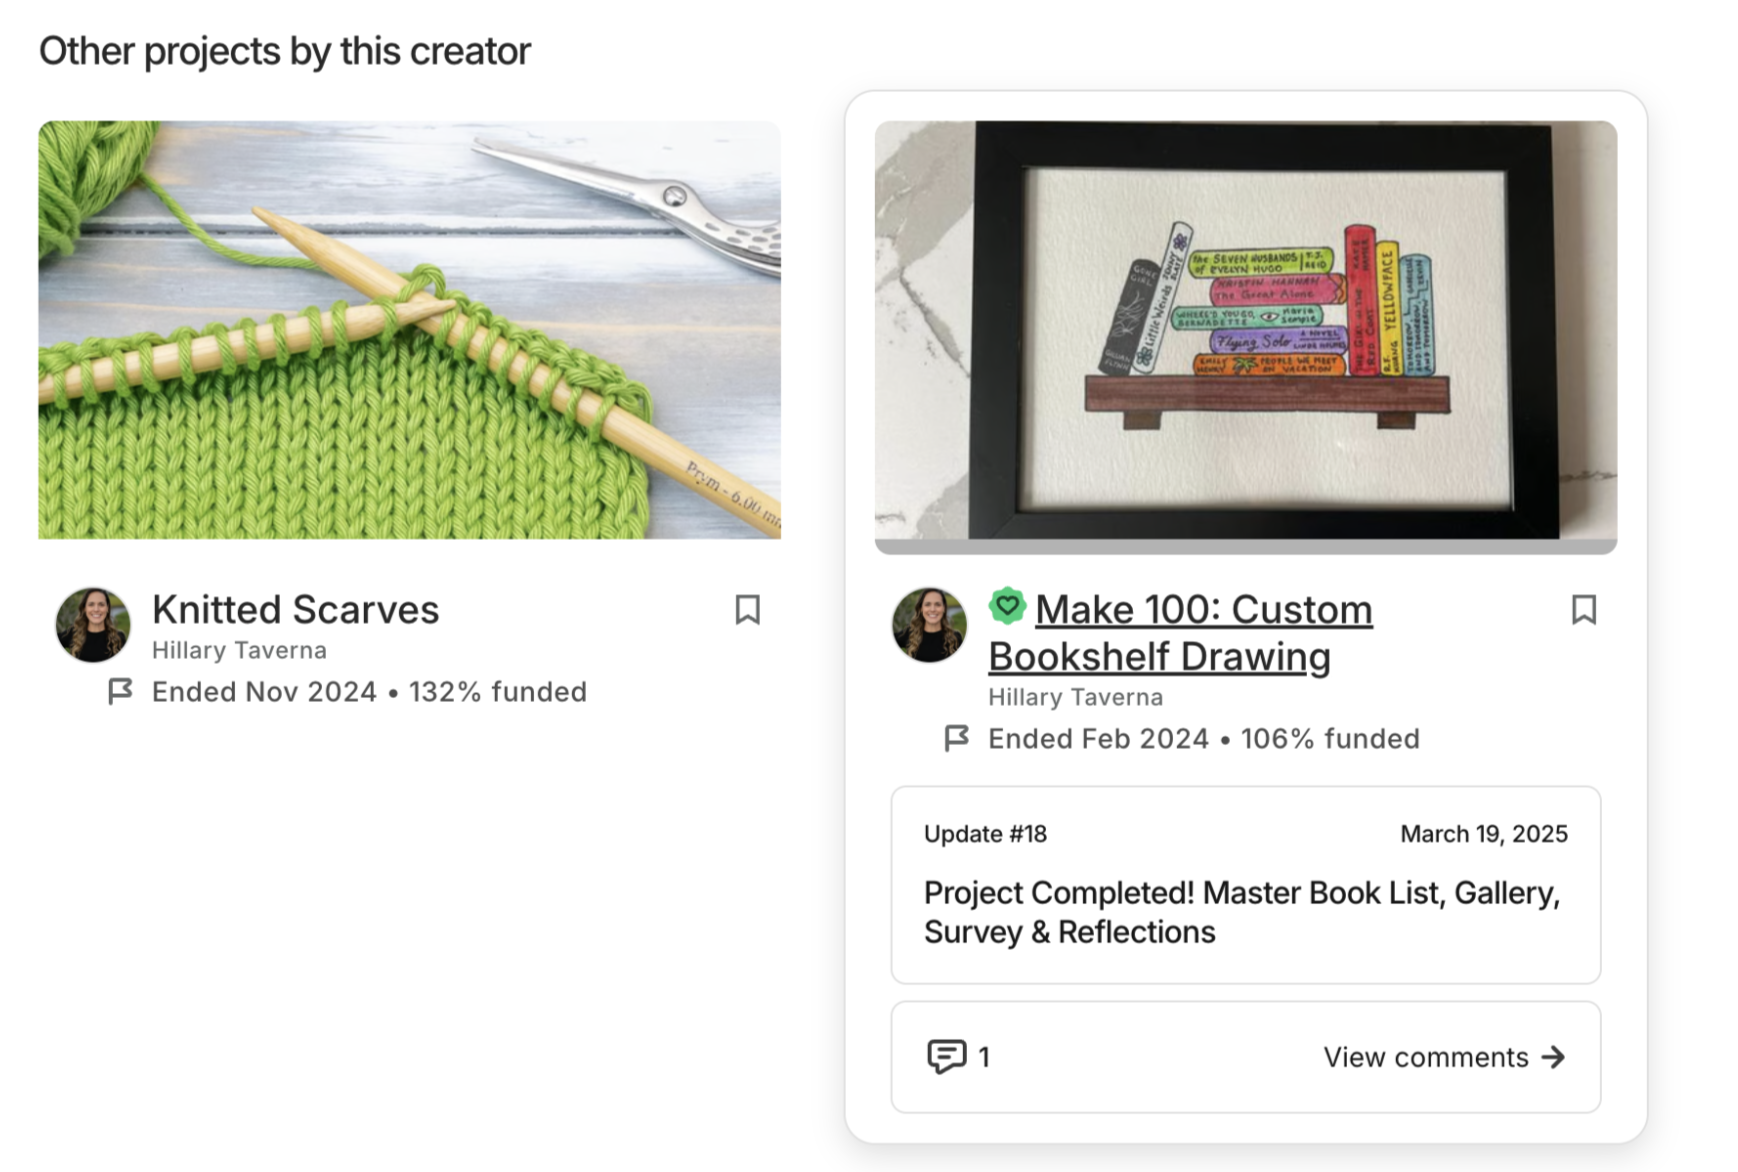Click the March 19, 2025 update date
Screen dimensions: 1738x1172
(1483, 834)
